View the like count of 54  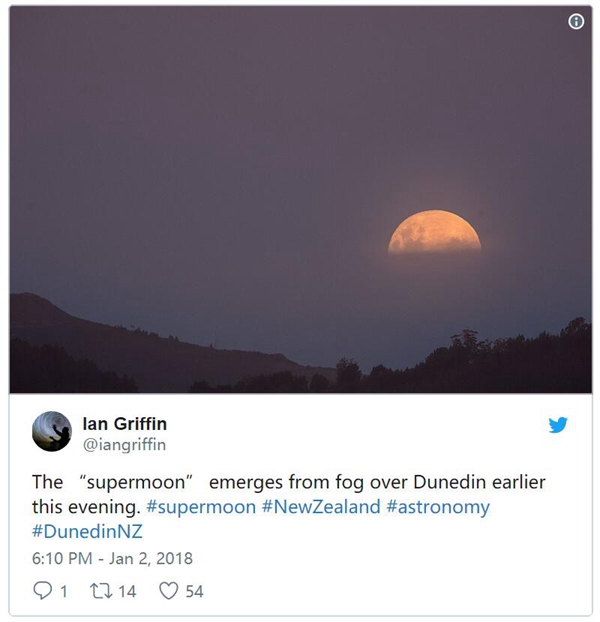(x=194, y=591)
